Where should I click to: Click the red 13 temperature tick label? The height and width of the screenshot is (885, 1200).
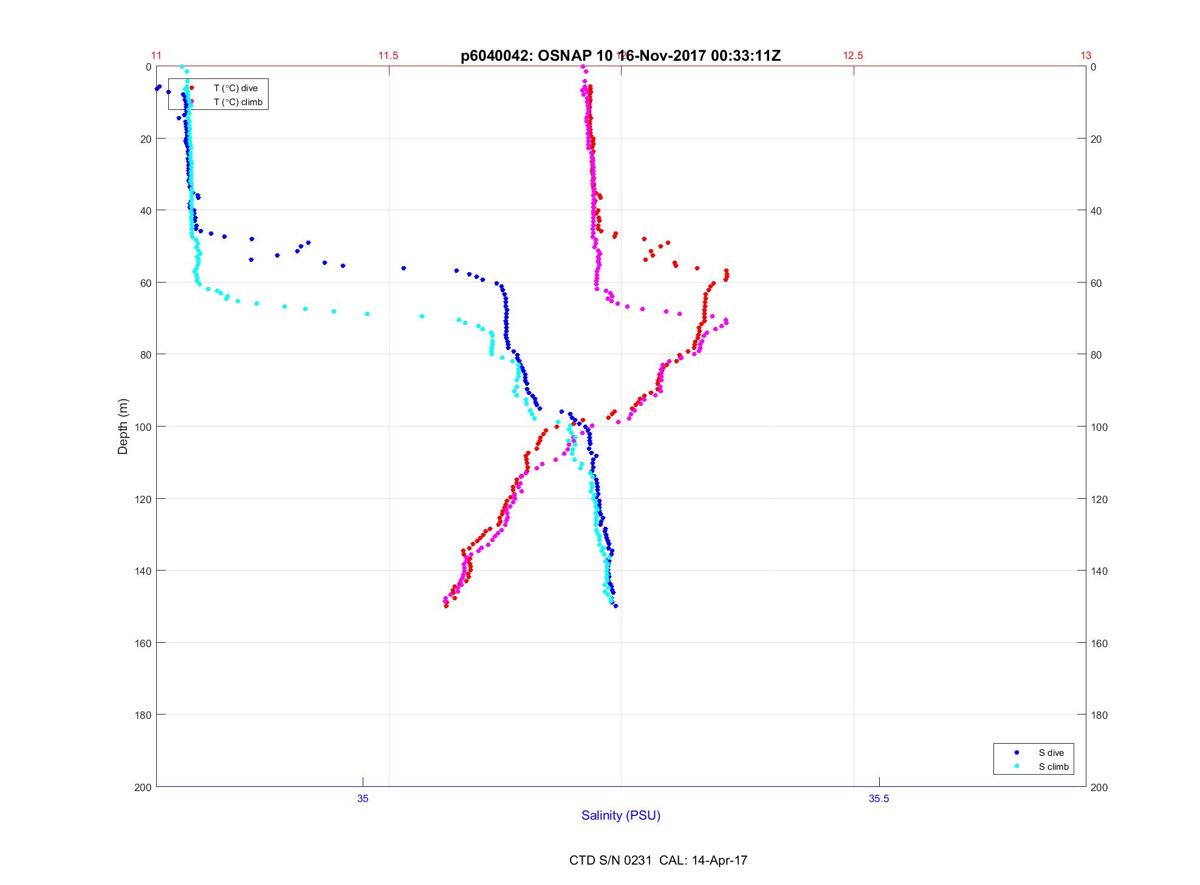pos(1085,56)
